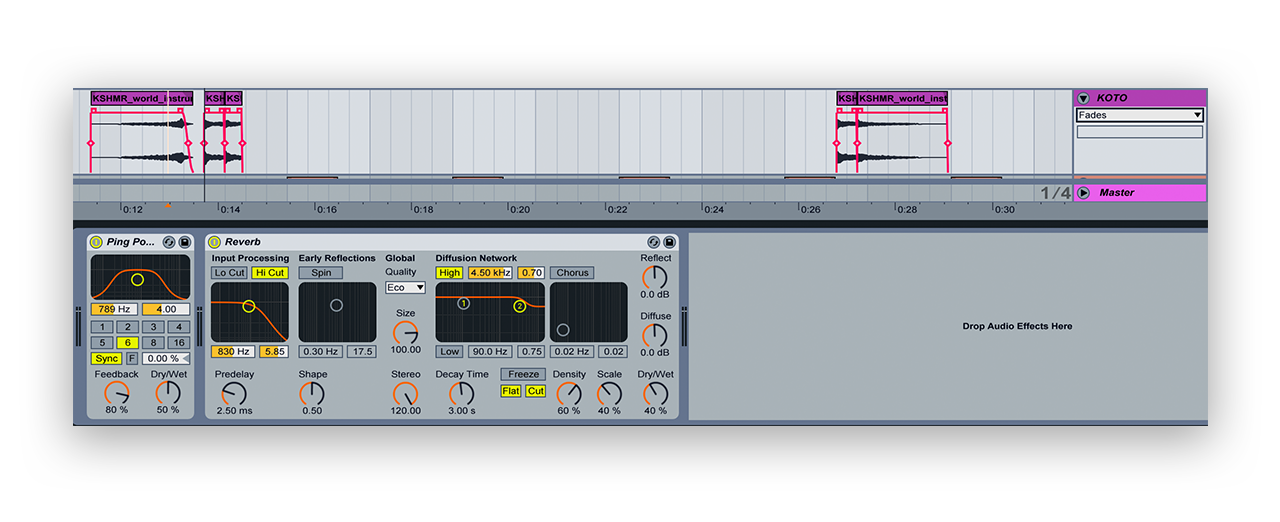This screenshot has height=522, width=1280.
Task: Open the reverb Quality Eco dropdown
Action: [x=405, y=287]
